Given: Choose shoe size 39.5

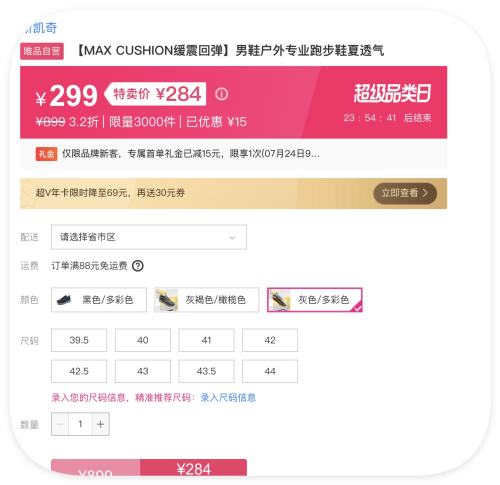Looking at the screenshot, I should coord(79,340).
